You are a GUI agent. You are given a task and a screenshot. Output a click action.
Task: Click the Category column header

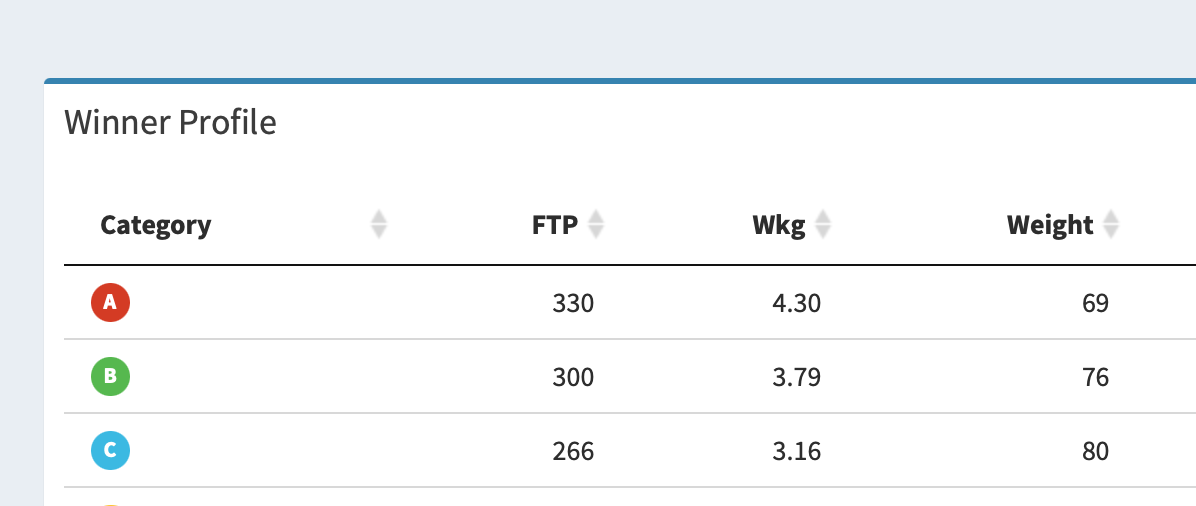pos(156,225)
